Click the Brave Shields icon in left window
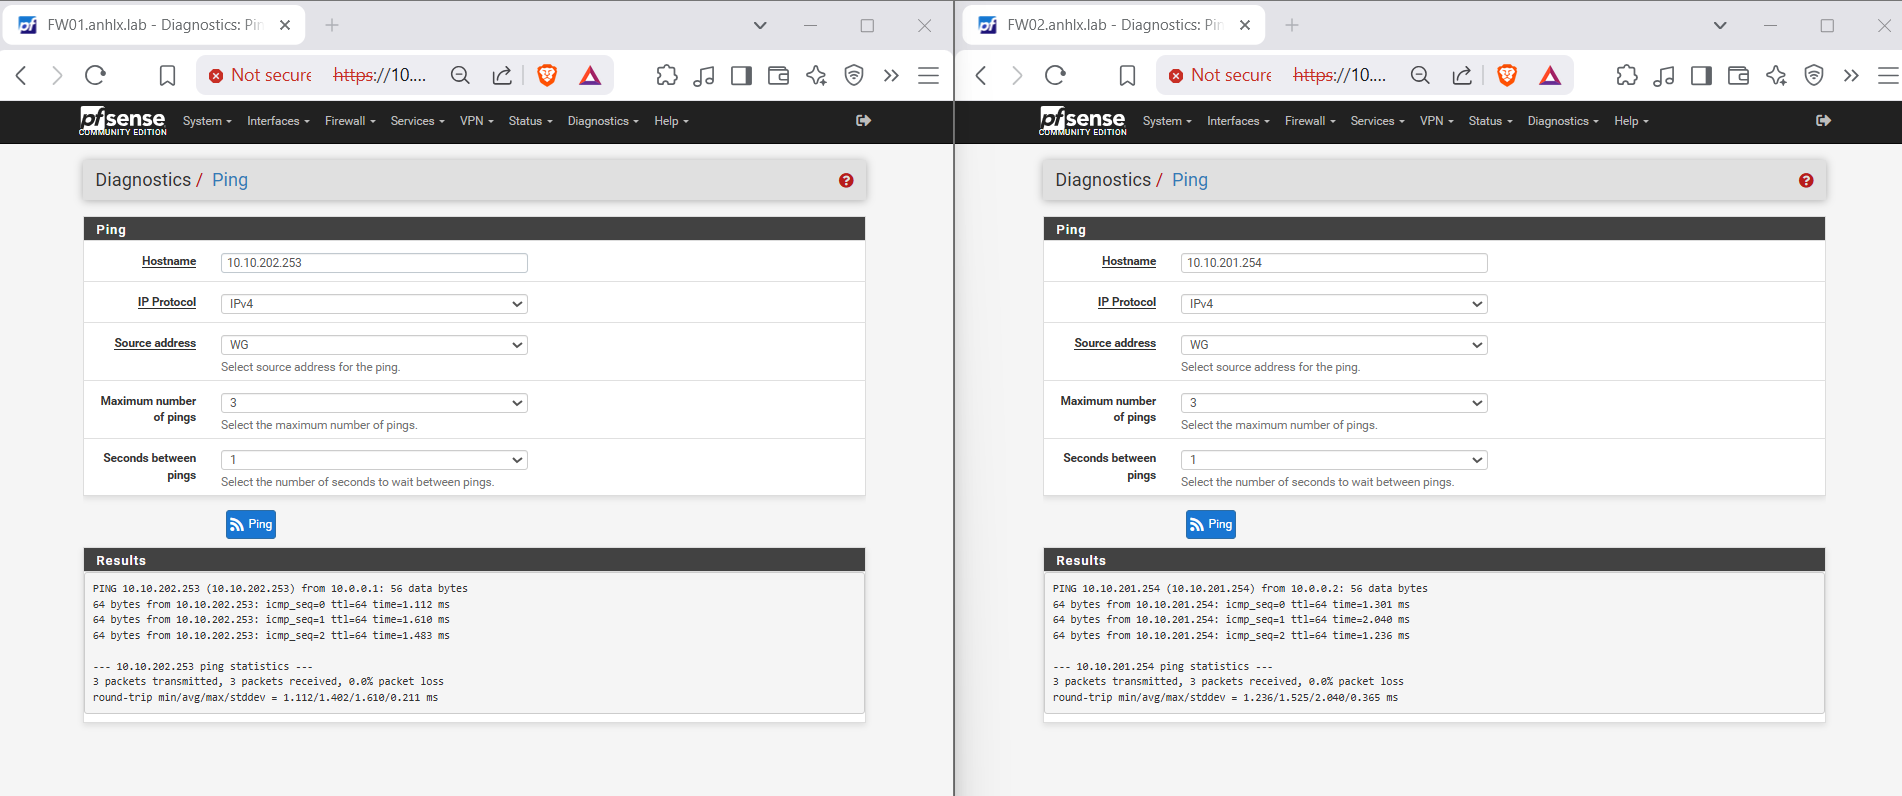The image size is (1902, 796). (547, 75)
